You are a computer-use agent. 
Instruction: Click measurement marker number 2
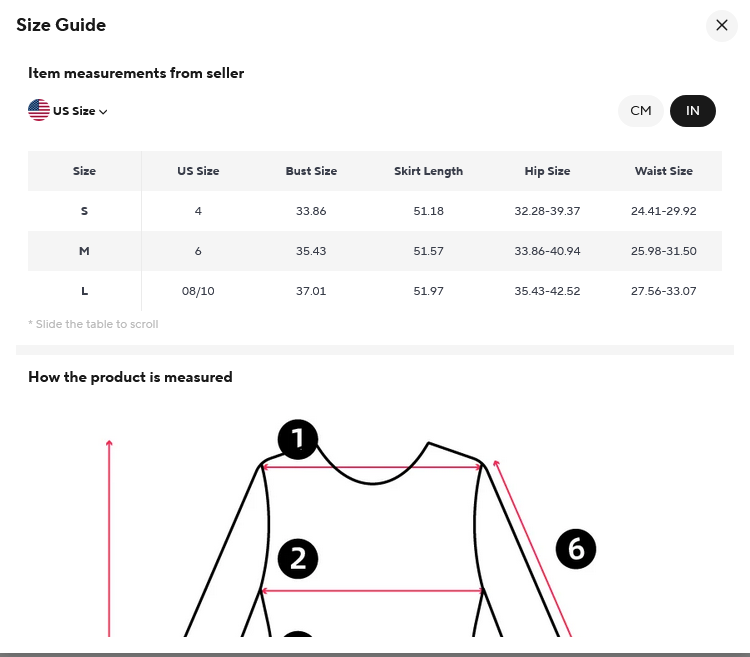[297, 559]
